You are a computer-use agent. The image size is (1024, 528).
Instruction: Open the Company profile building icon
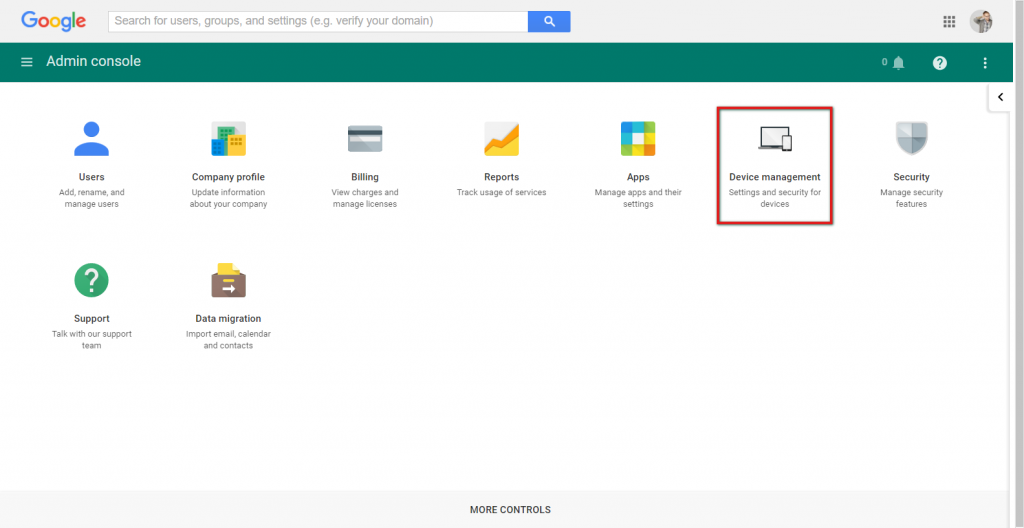pos(229,139)
